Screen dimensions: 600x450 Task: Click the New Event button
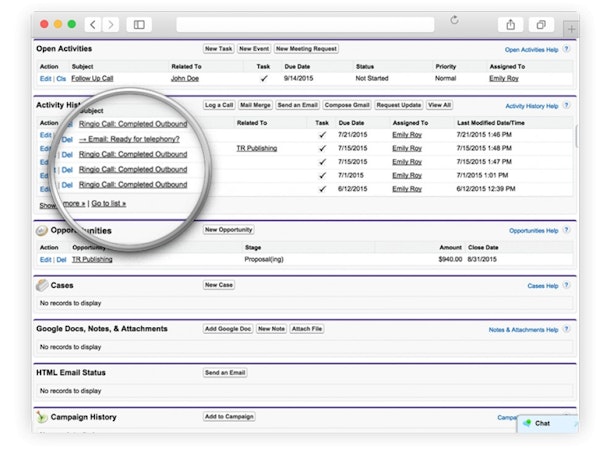254,49
